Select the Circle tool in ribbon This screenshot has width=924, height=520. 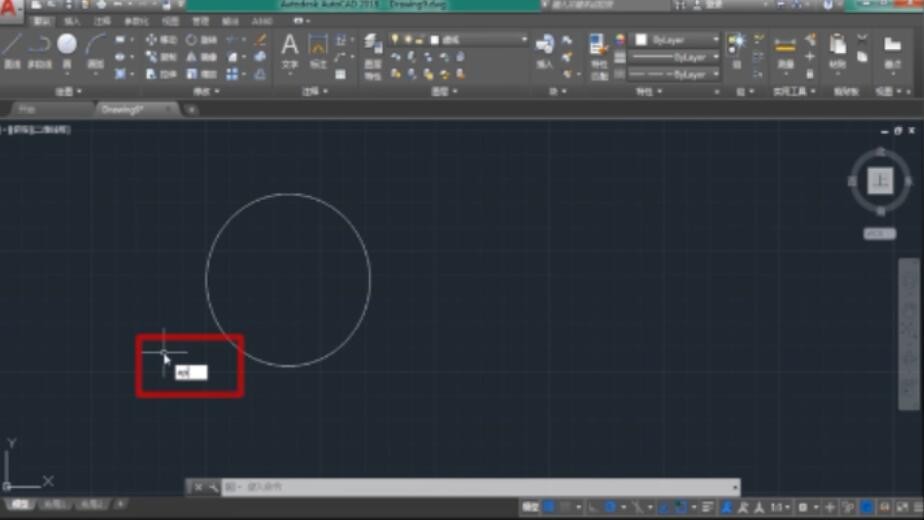coord(67,47)
